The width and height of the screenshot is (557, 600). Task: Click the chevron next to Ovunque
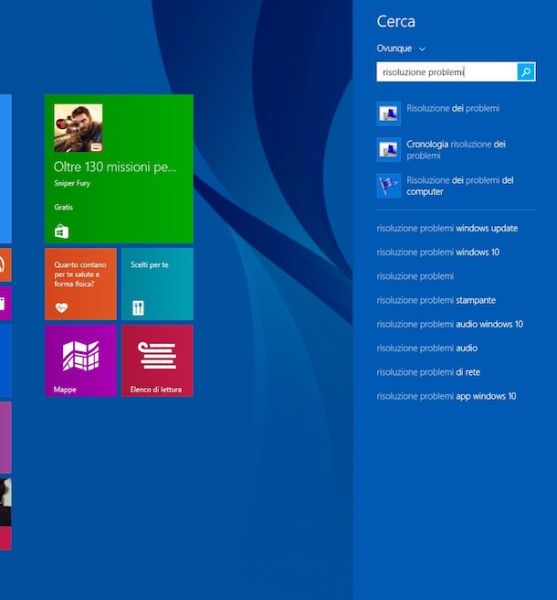422,49
